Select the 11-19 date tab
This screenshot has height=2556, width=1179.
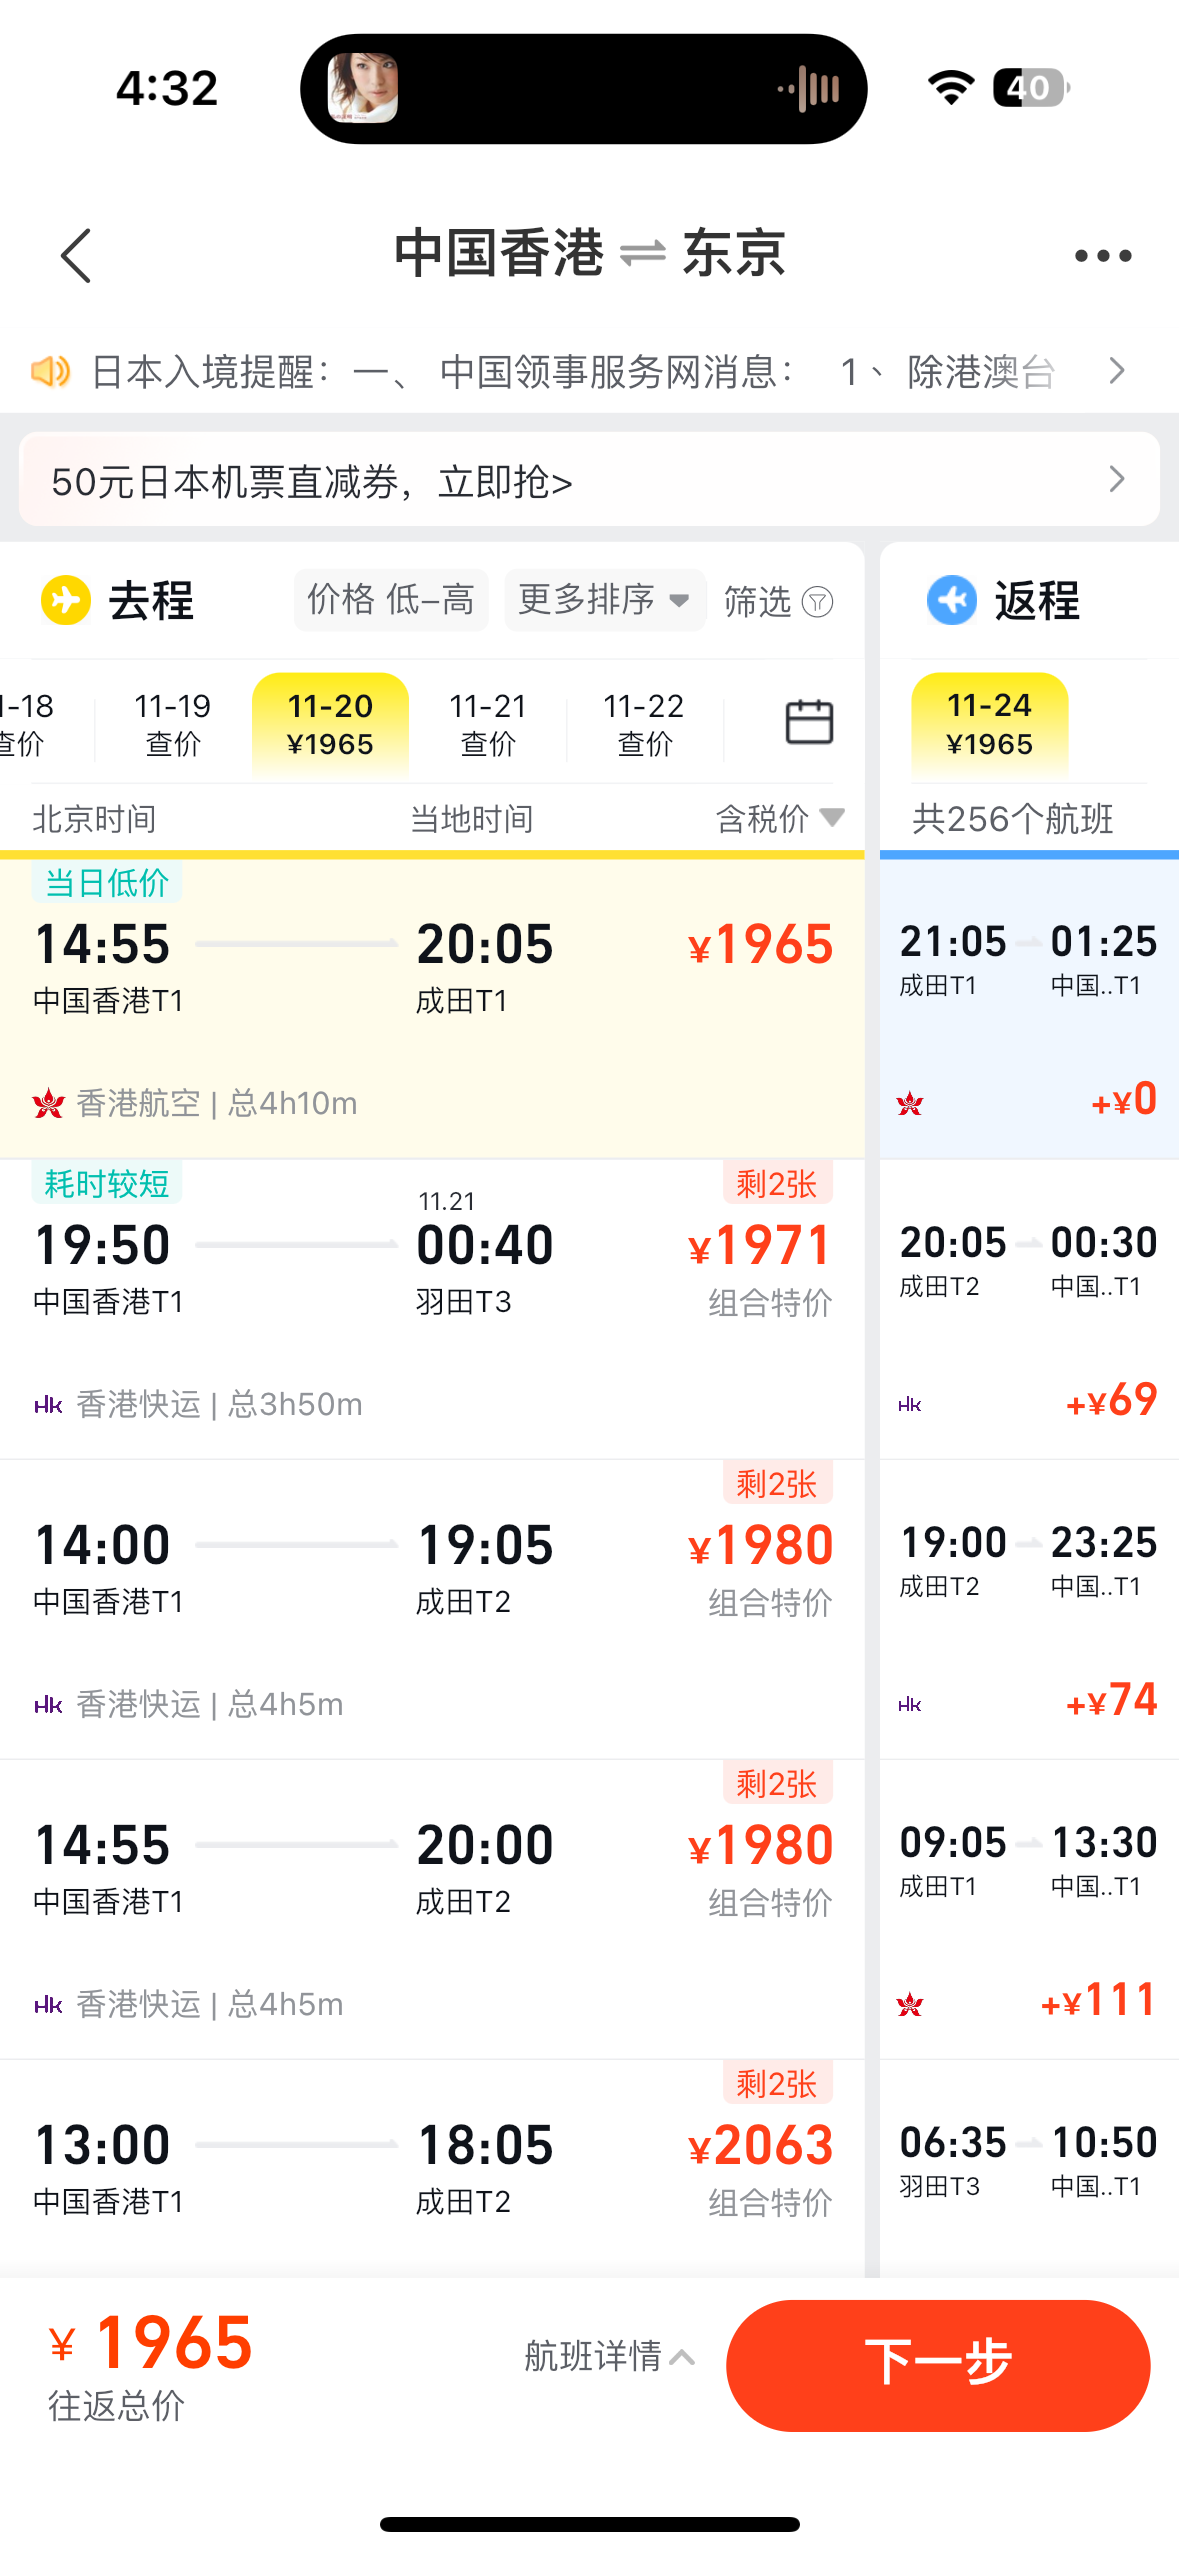tap(173, 724)
